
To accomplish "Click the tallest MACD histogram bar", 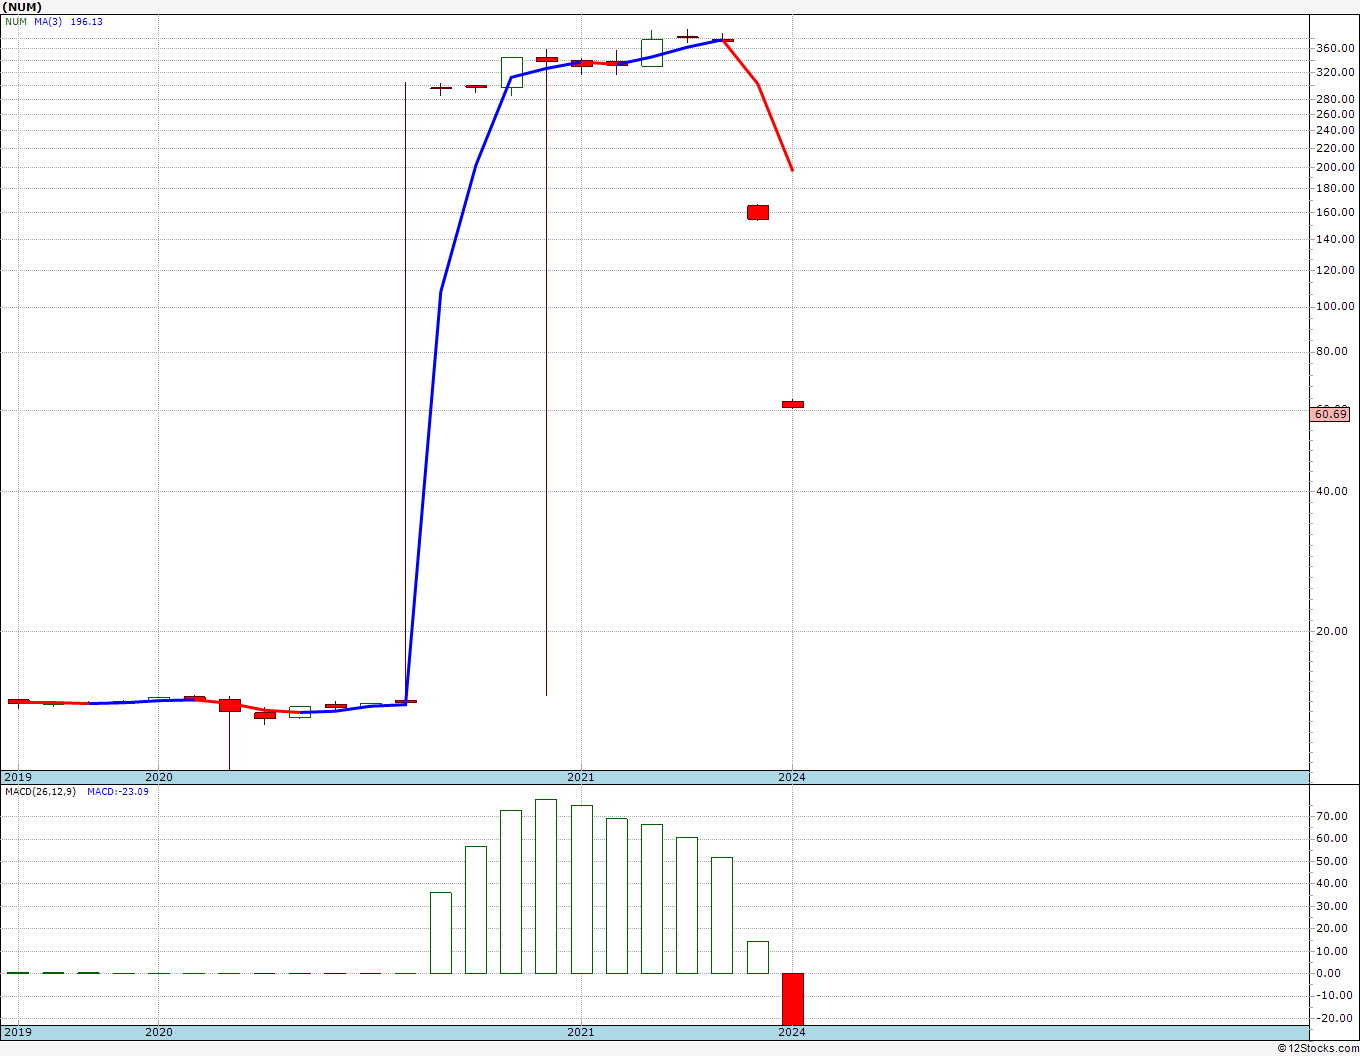I will coord(546,886).
